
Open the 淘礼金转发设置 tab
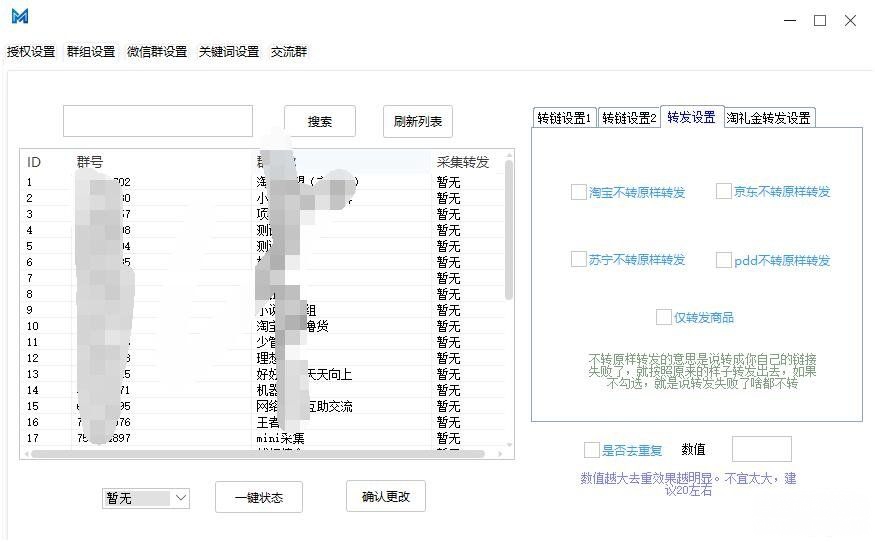[x=769, y=118]
